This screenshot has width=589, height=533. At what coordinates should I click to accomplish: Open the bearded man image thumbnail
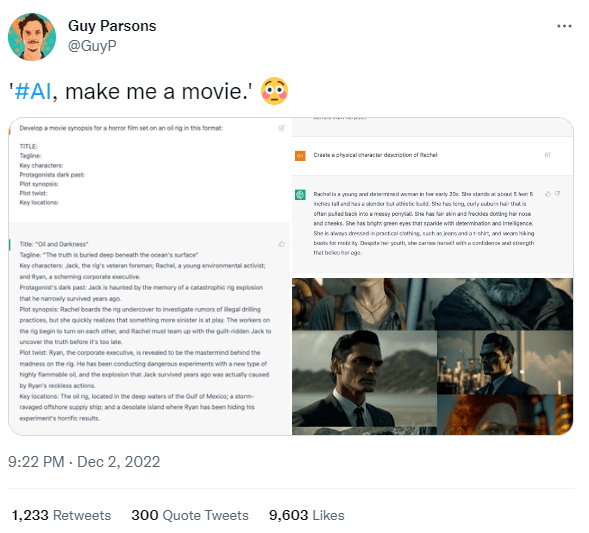tap(504, 304)
